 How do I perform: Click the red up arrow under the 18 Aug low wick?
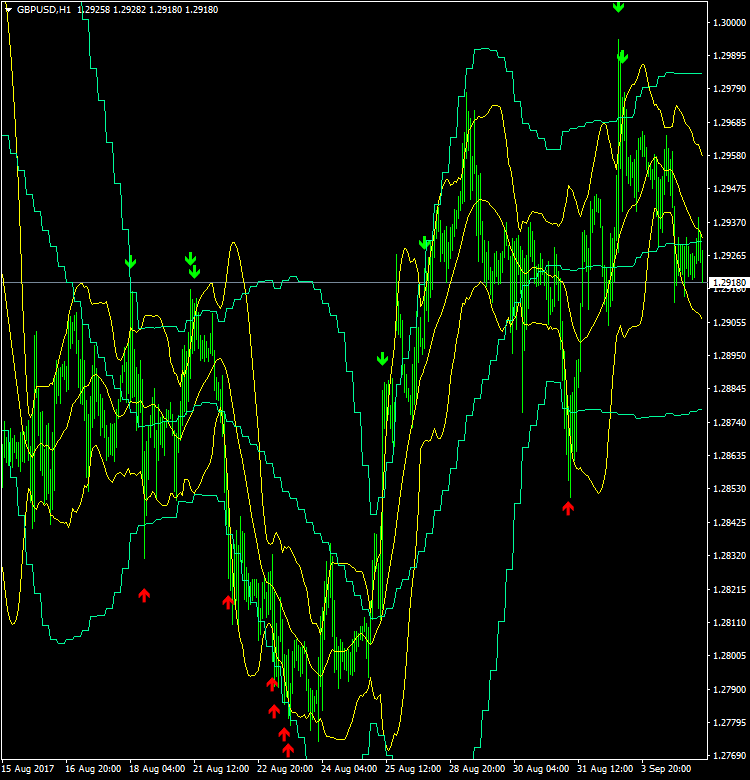click(144, 595)
